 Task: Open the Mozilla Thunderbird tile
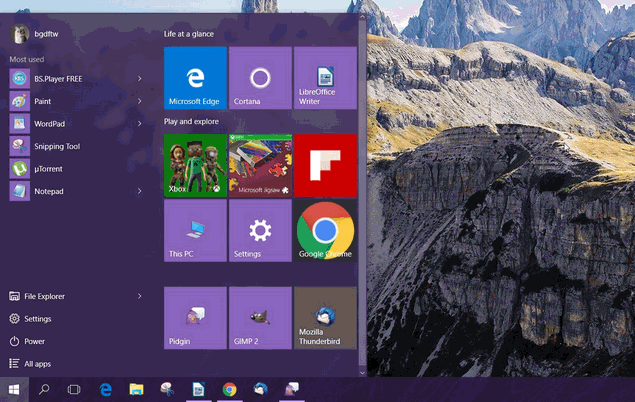[x=325, y=318]
